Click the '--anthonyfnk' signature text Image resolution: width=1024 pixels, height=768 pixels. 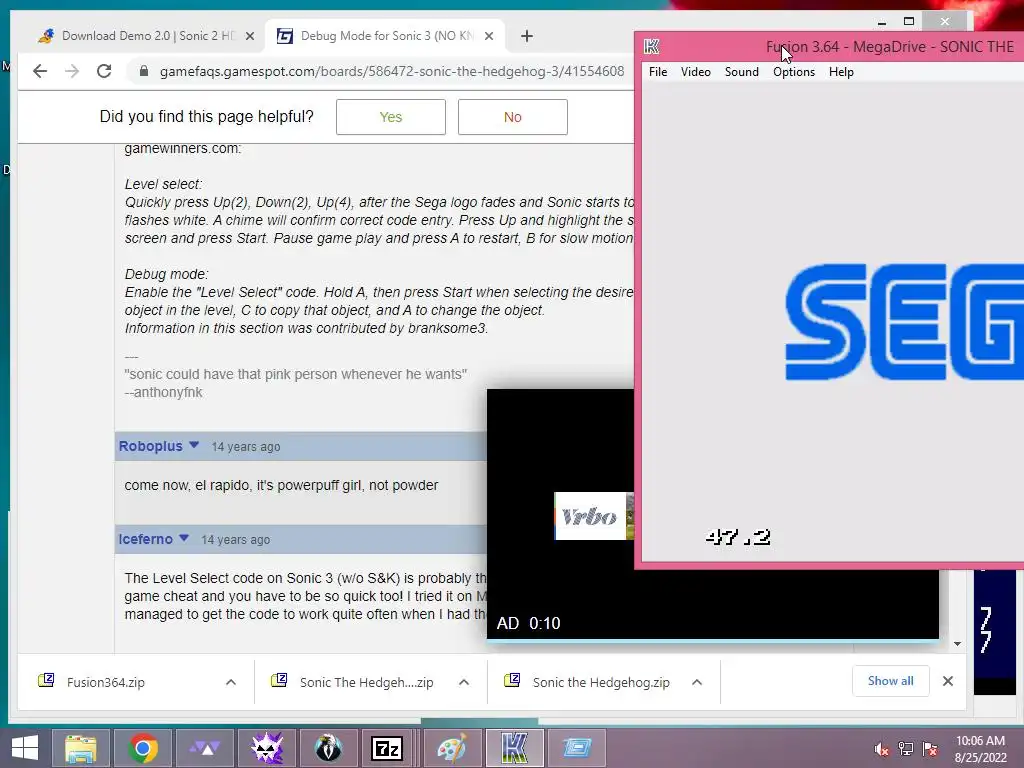click(x=163, y=392)
